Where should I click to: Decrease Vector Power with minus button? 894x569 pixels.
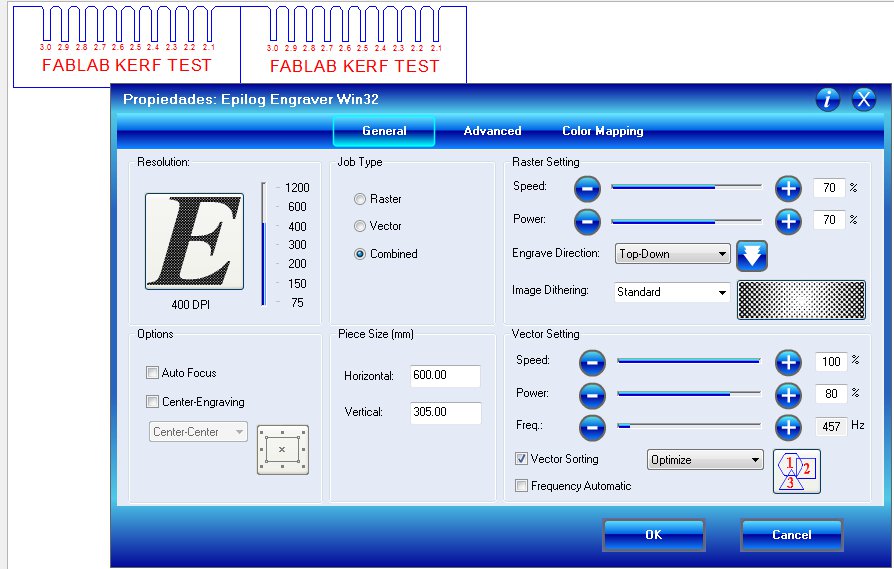tap(592, 395)
